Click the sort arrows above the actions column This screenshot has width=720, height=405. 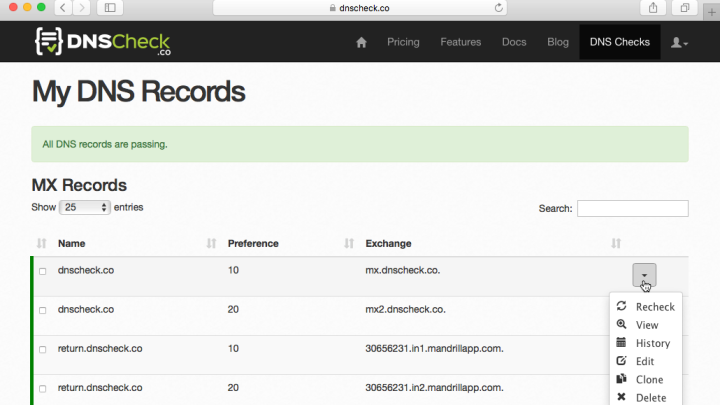point(616,243)
